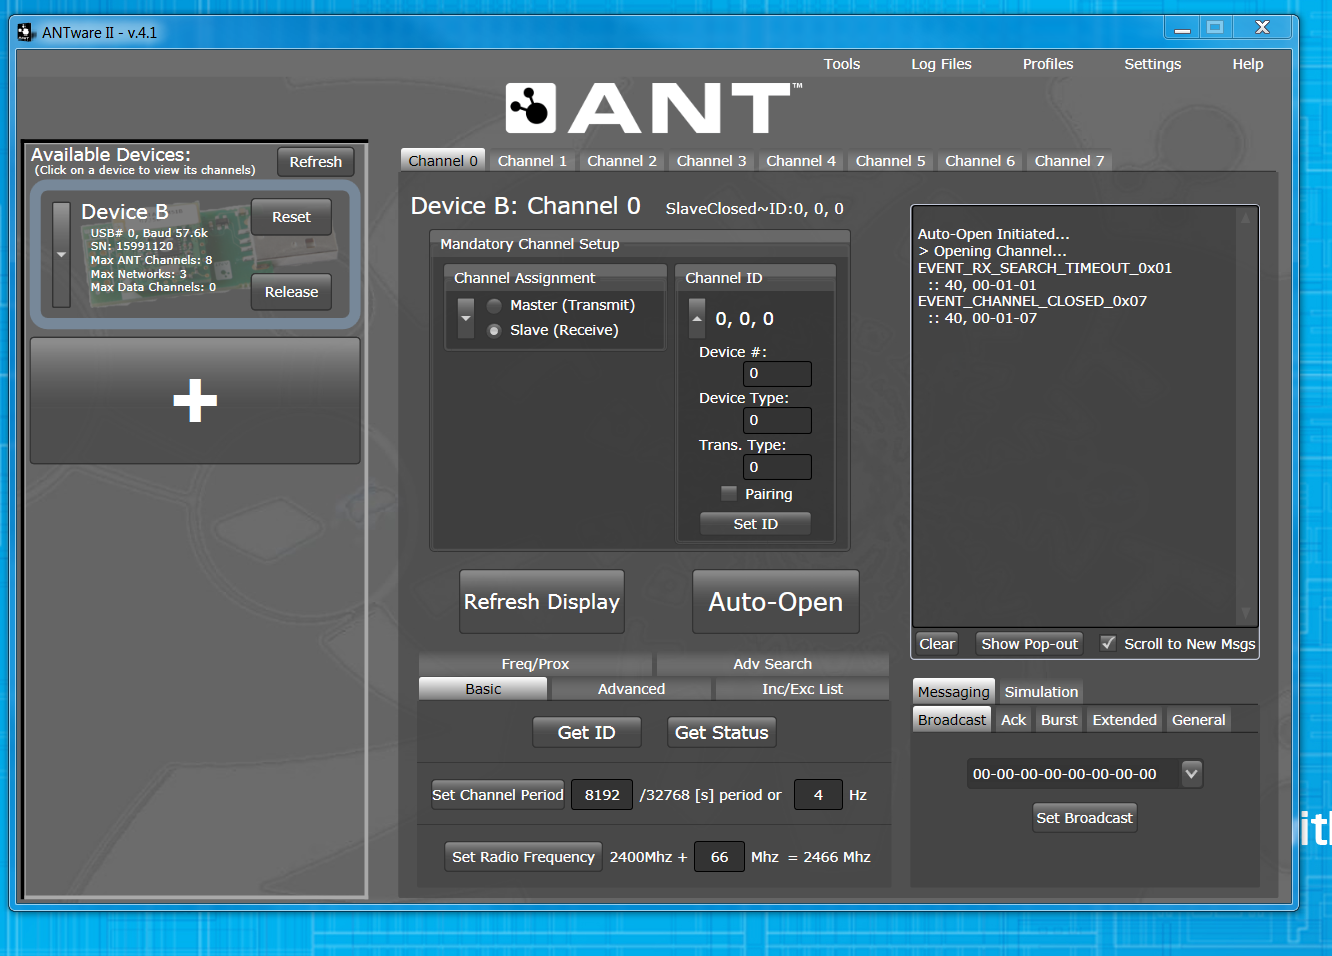The width and height of the screenshot is (1332, 956).
Task: Open the Help menu
Action: (x=1248, y=64)
